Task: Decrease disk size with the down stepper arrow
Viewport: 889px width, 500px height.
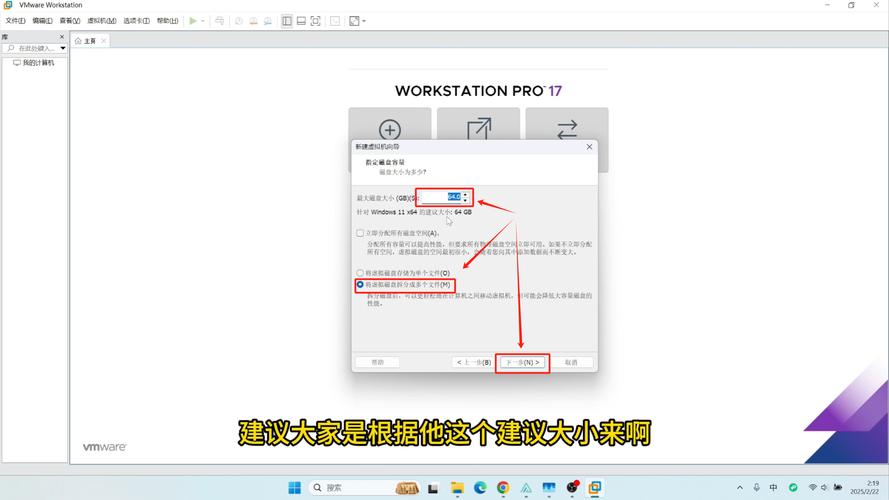Action: click(465, 200)
